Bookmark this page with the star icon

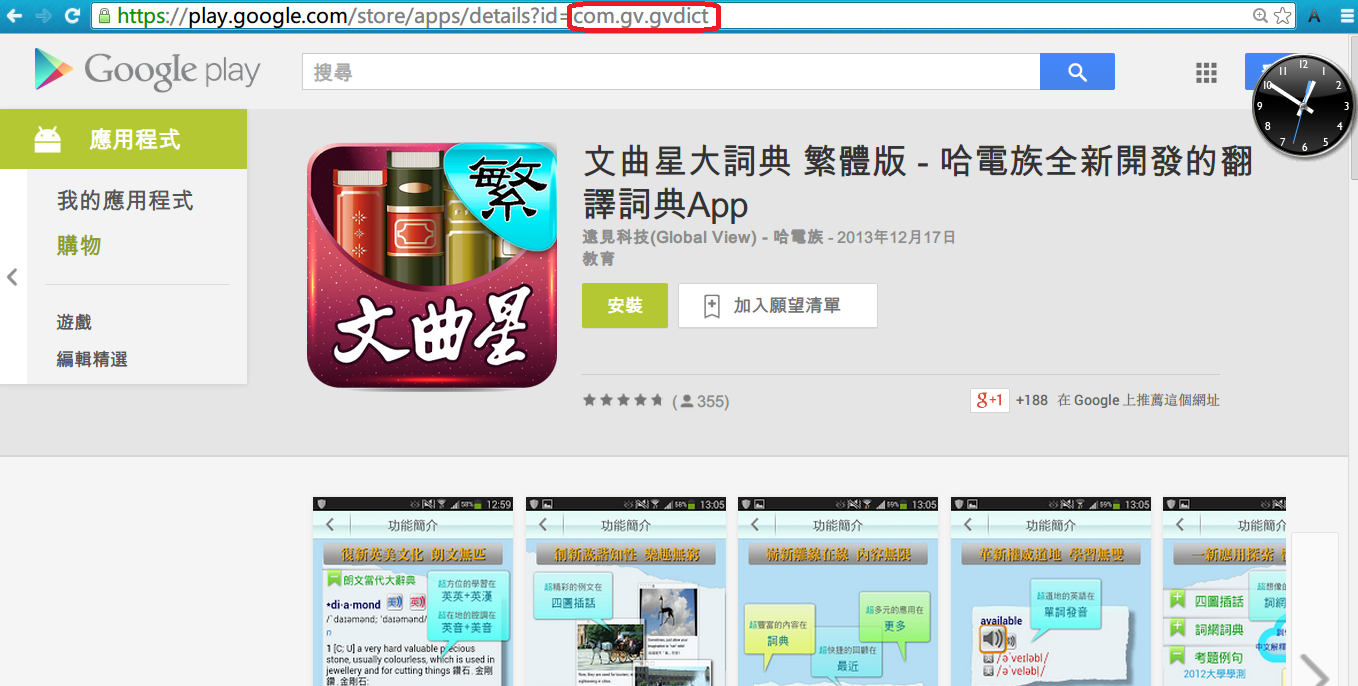[1283, 16]
